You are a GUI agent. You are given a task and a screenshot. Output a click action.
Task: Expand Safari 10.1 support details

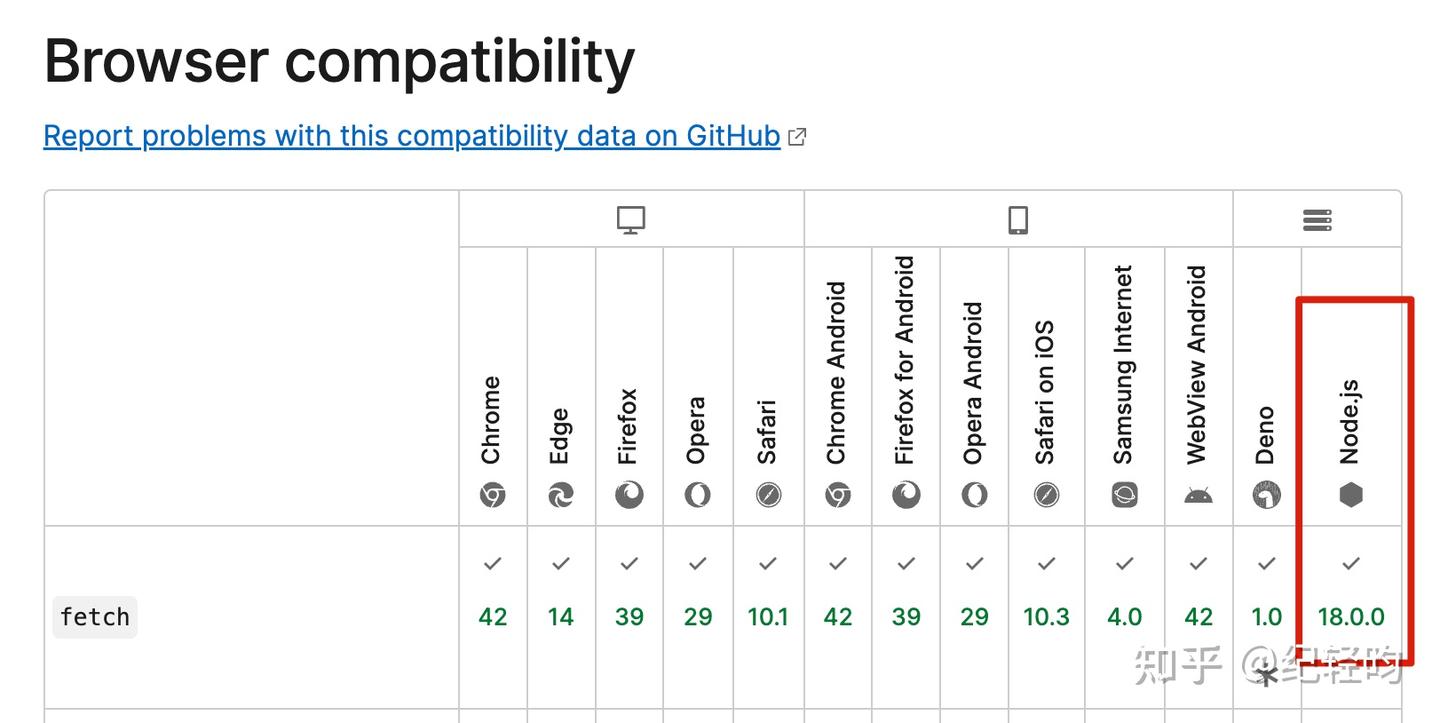coord(768,617)
